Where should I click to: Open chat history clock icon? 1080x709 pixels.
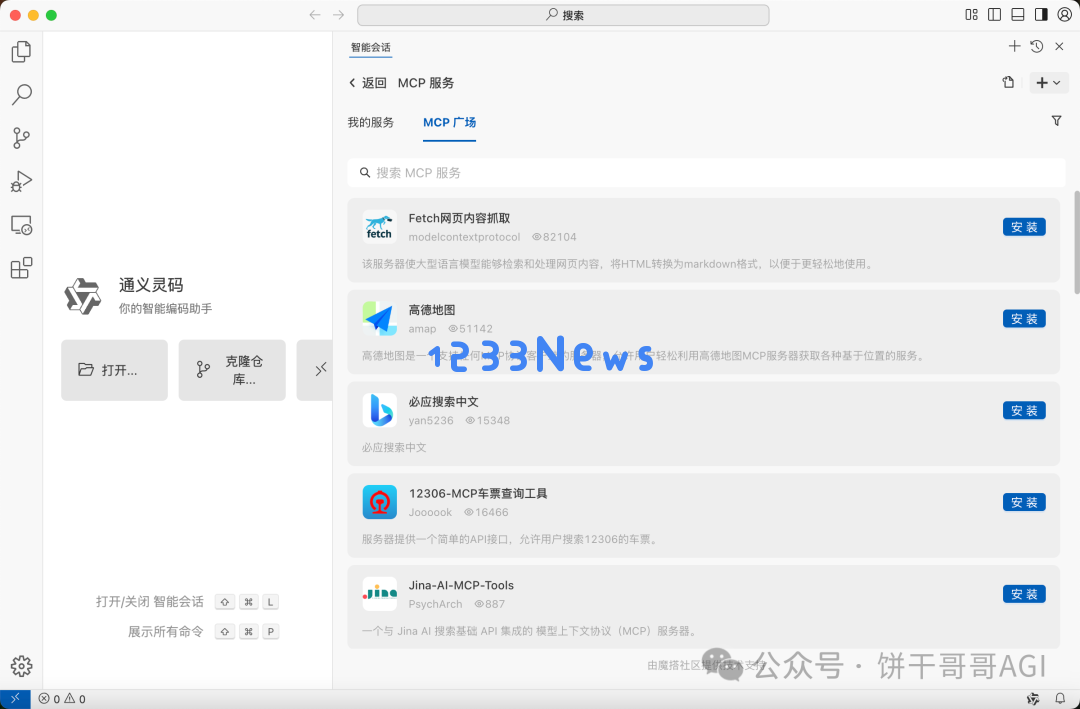[x=1037, y=46]
